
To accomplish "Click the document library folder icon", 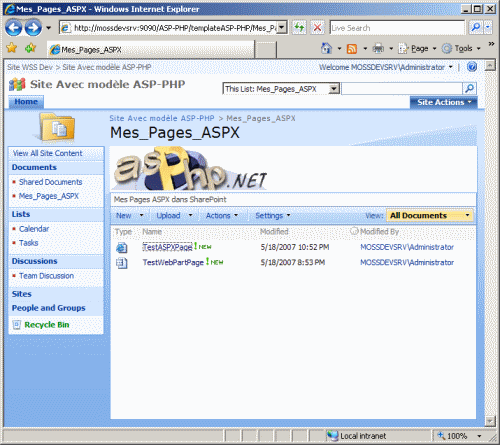I will [x=56, y=127].
